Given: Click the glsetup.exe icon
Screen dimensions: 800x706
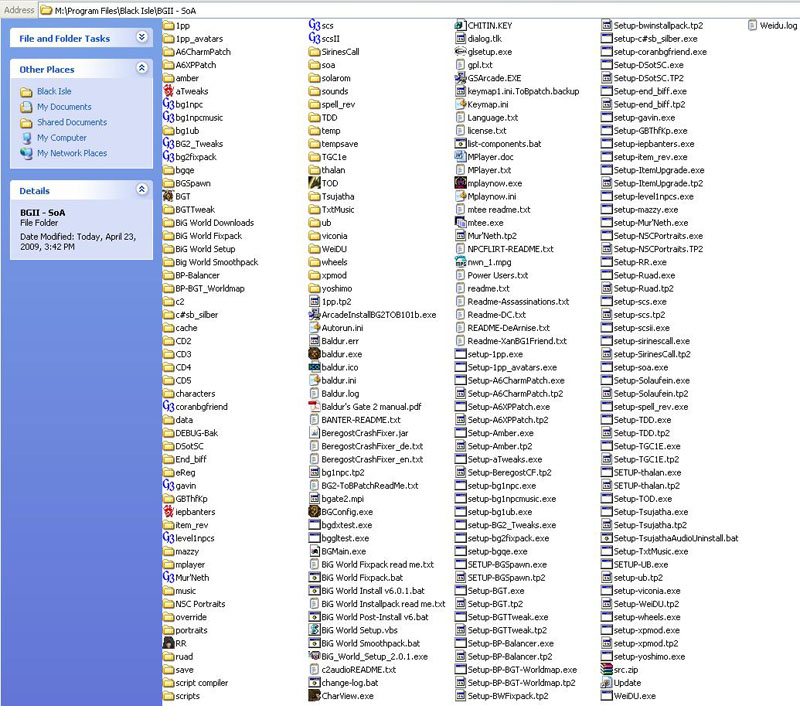Looking at the screenshot, I should pyautogui.click(x=460, y=52).
